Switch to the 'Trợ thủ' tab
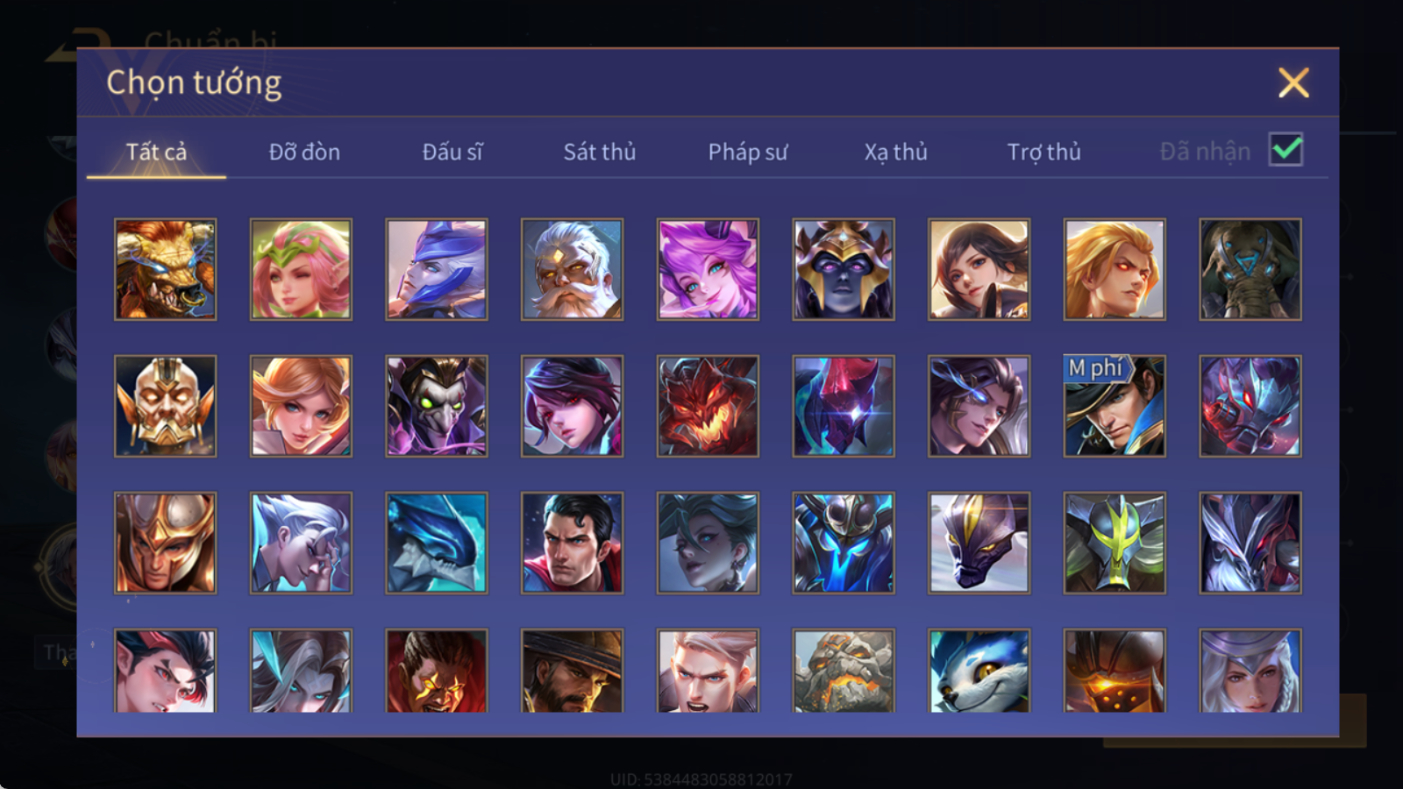Viewport: 1403px width, 789px height. pos(1044,152)
